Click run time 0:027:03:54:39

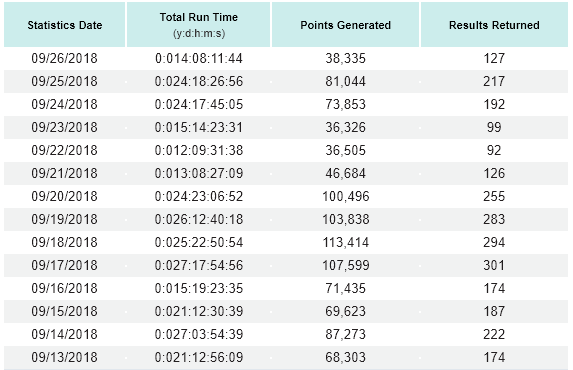199,335
